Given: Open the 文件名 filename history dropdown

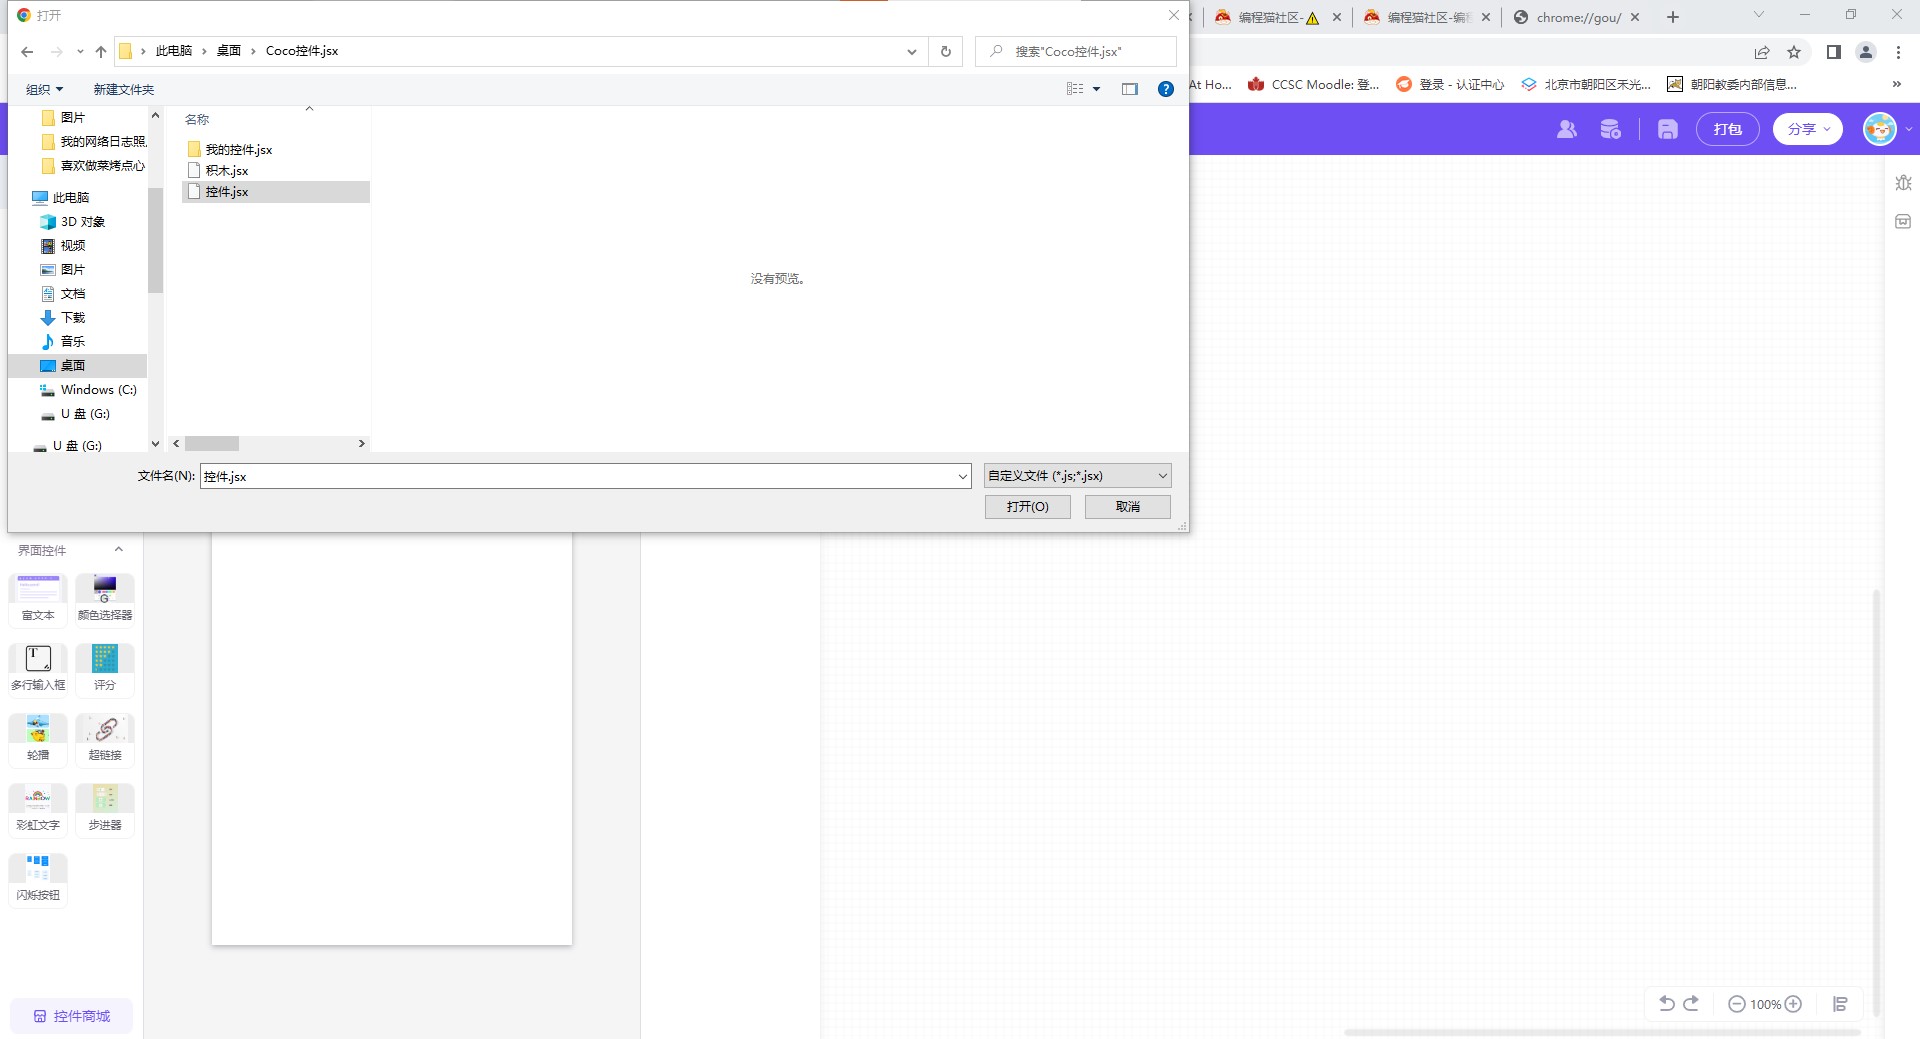Looking at the screenshot, I should click(963, 476).
